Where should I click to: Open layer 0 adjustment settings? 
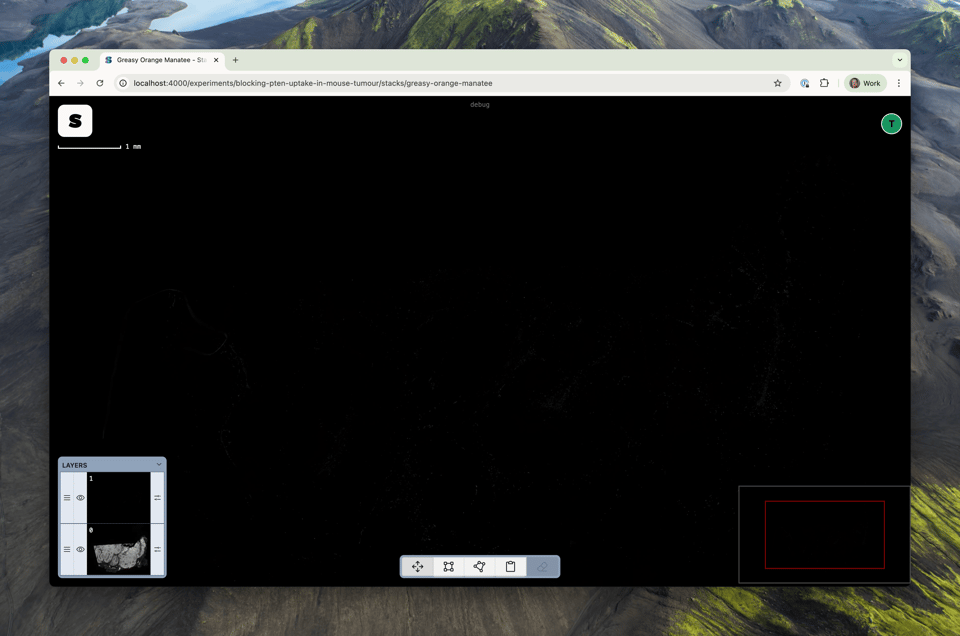coord(157,550)
